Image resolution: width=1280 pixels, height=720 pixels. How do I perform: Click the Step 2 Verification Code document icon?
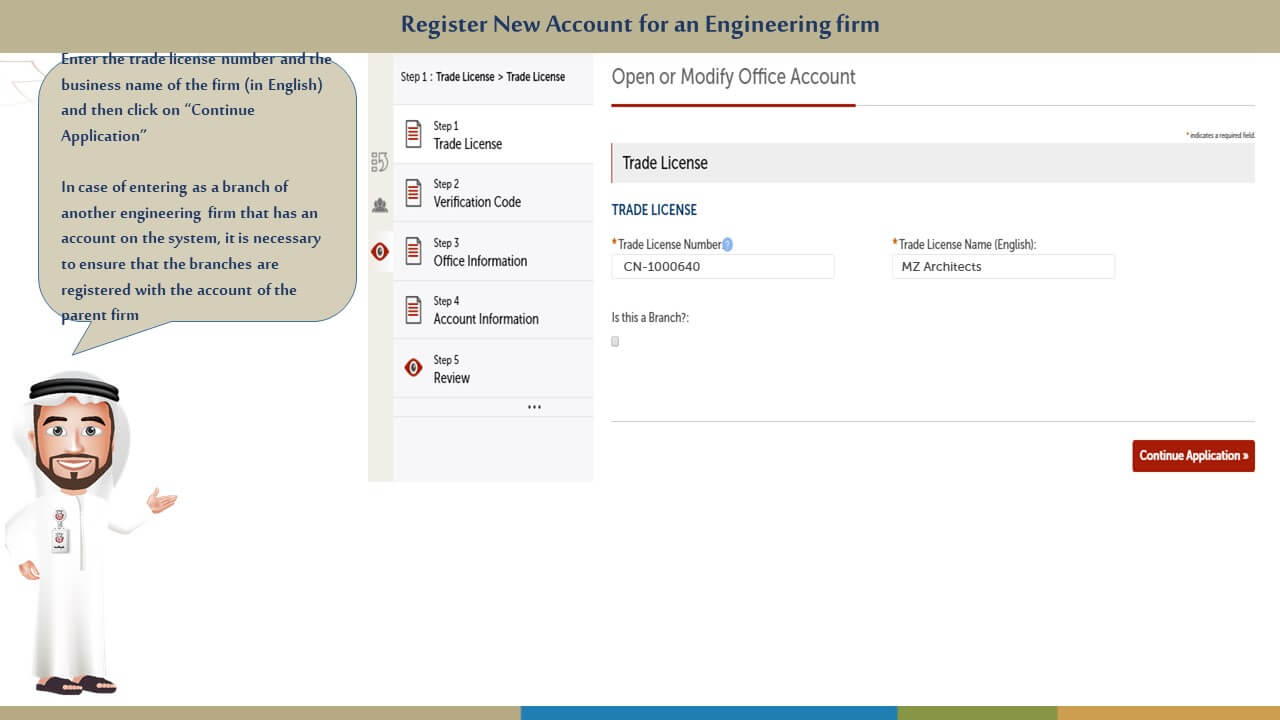[413, 193]
